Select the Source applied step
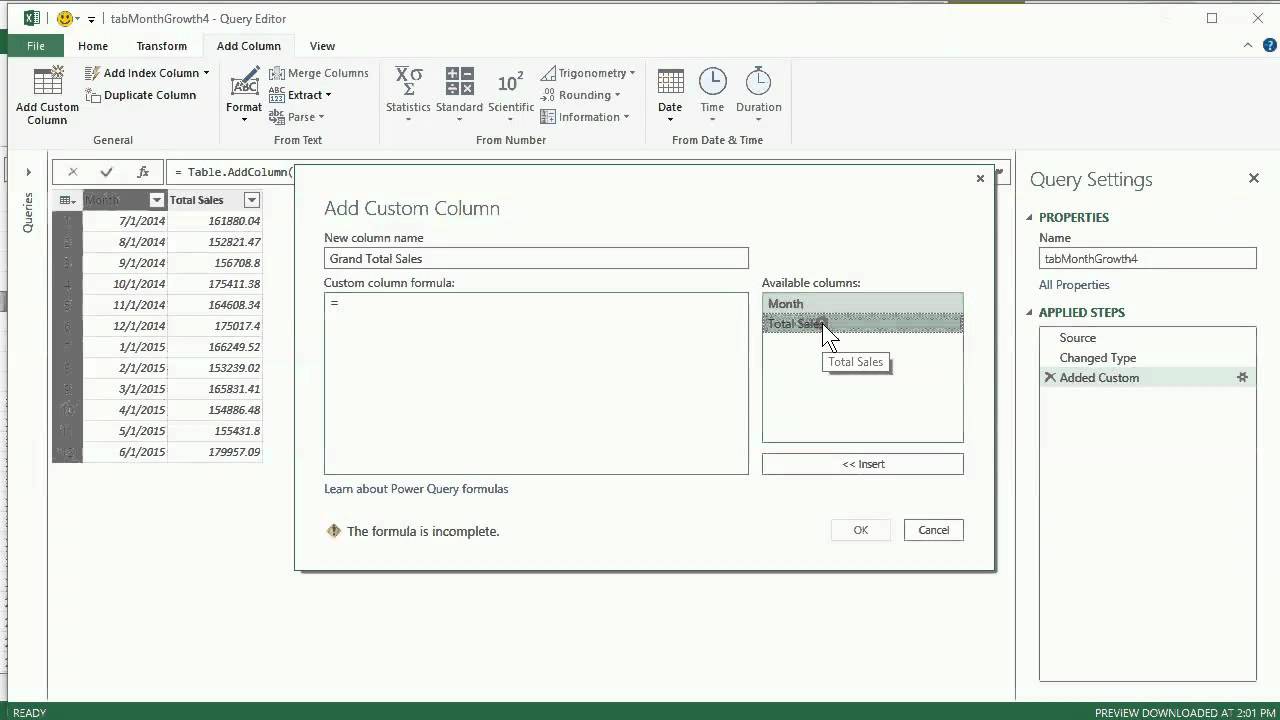The width and height of the screenshot is (1280, 720). (1147, 338)
